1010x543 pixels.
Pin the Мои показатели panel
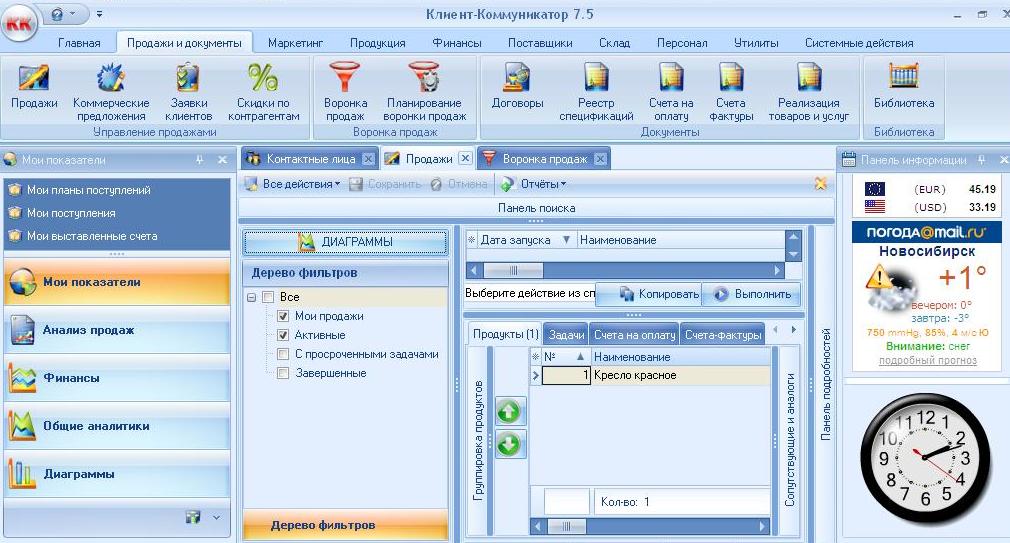click(200, 159)
